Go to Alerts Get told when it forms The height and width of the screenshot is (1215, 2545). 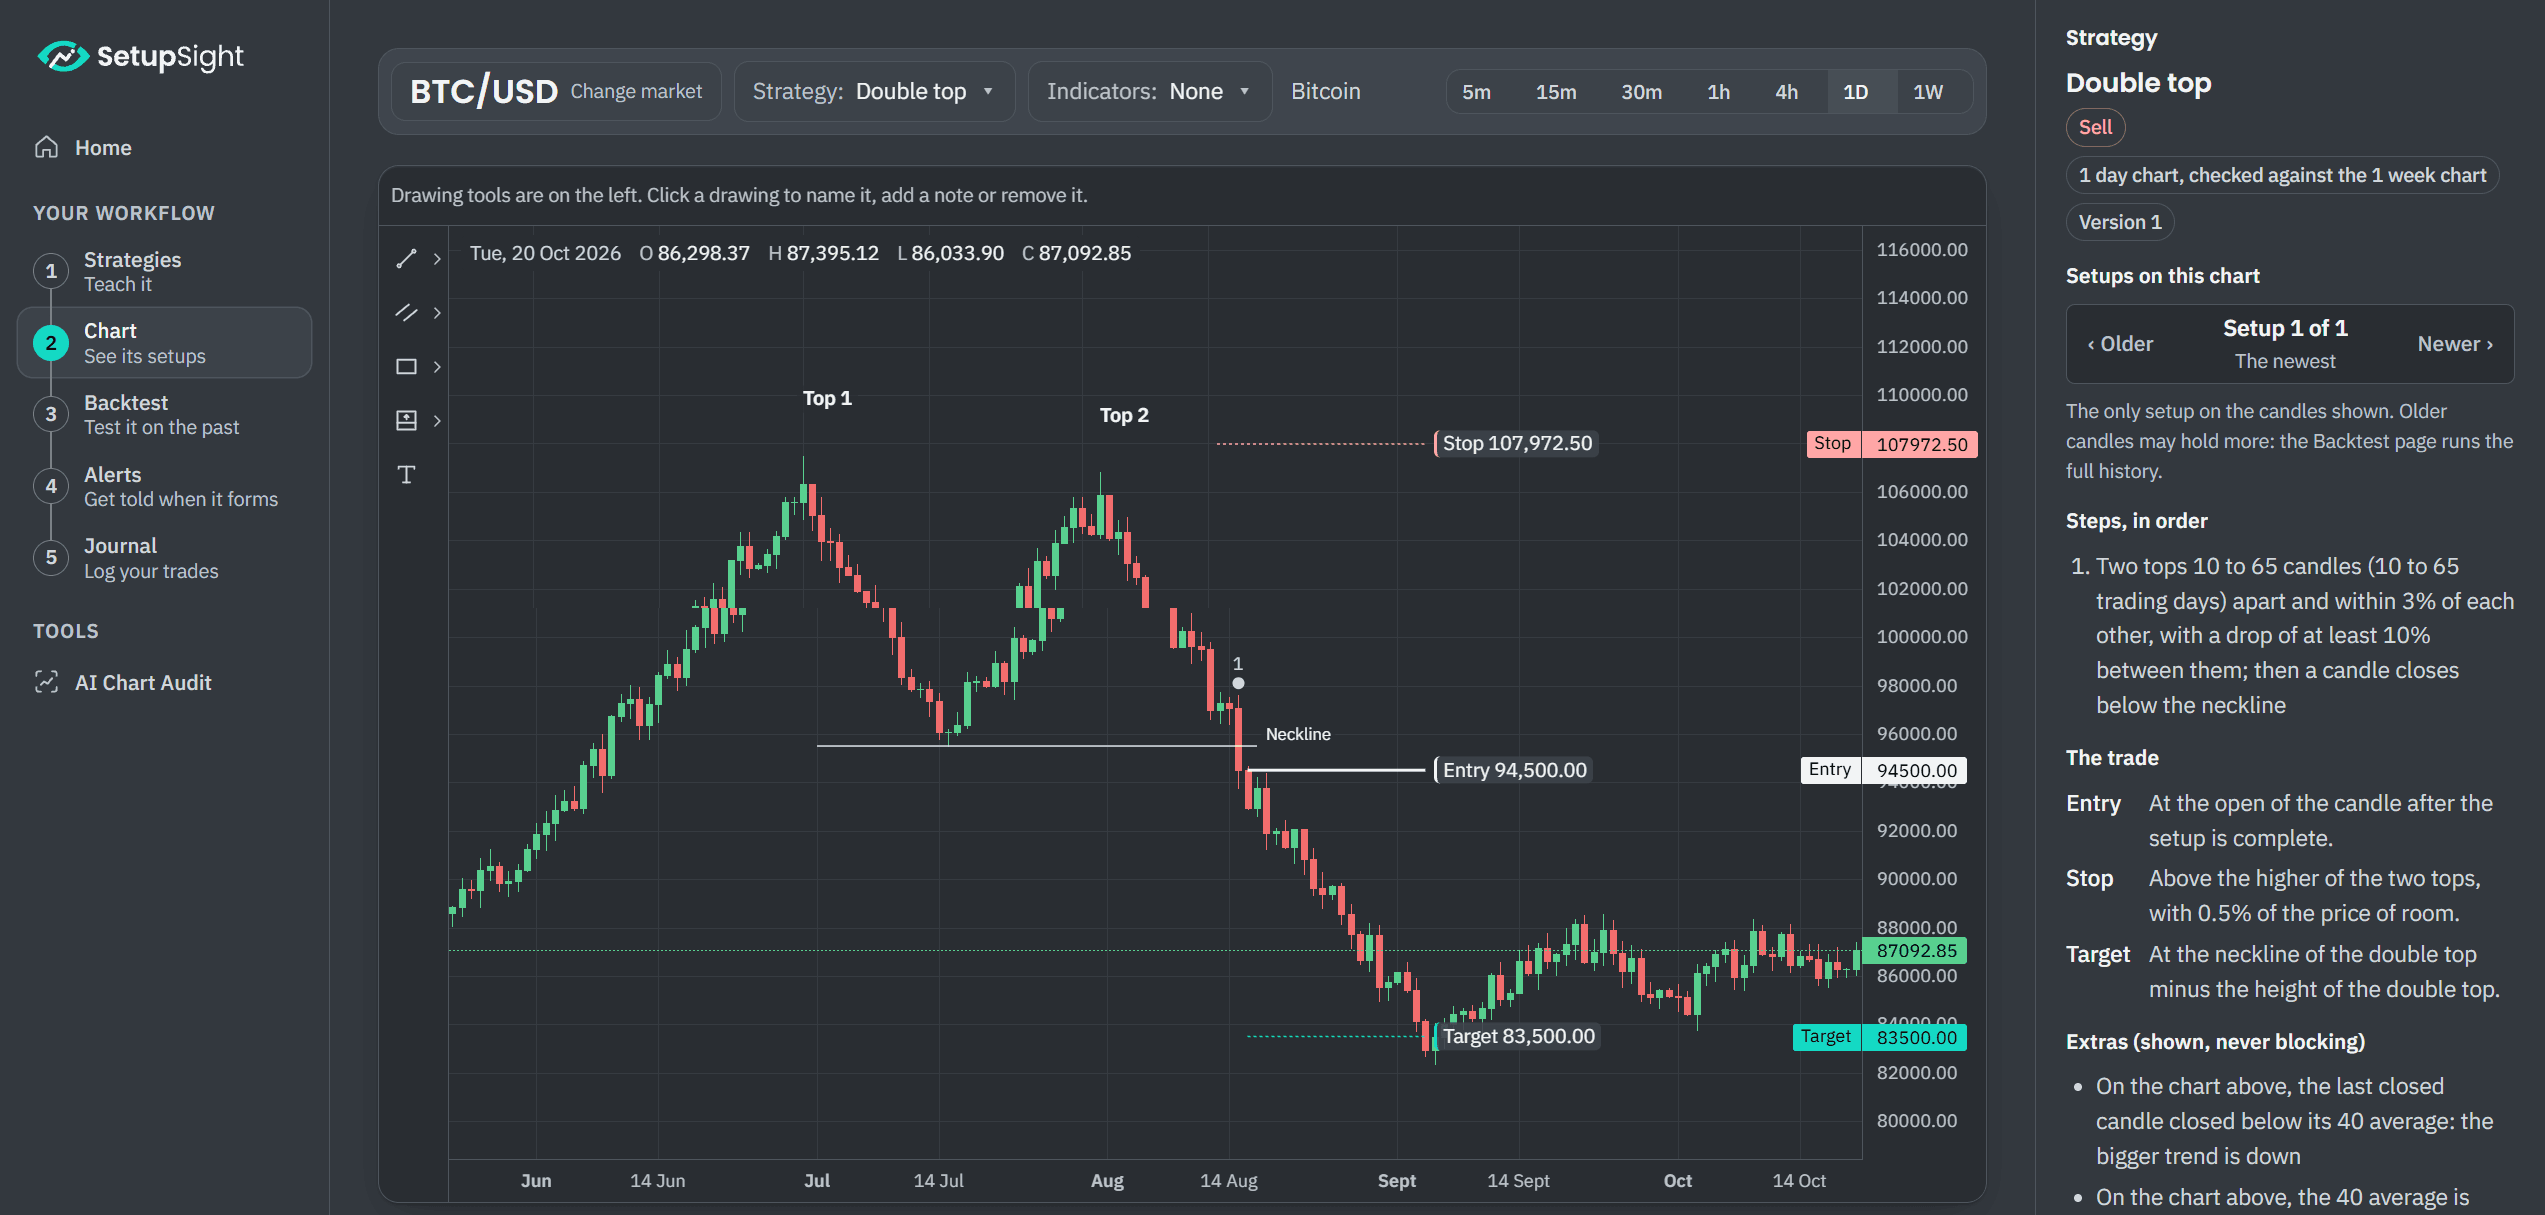click(x=165, y=486)
